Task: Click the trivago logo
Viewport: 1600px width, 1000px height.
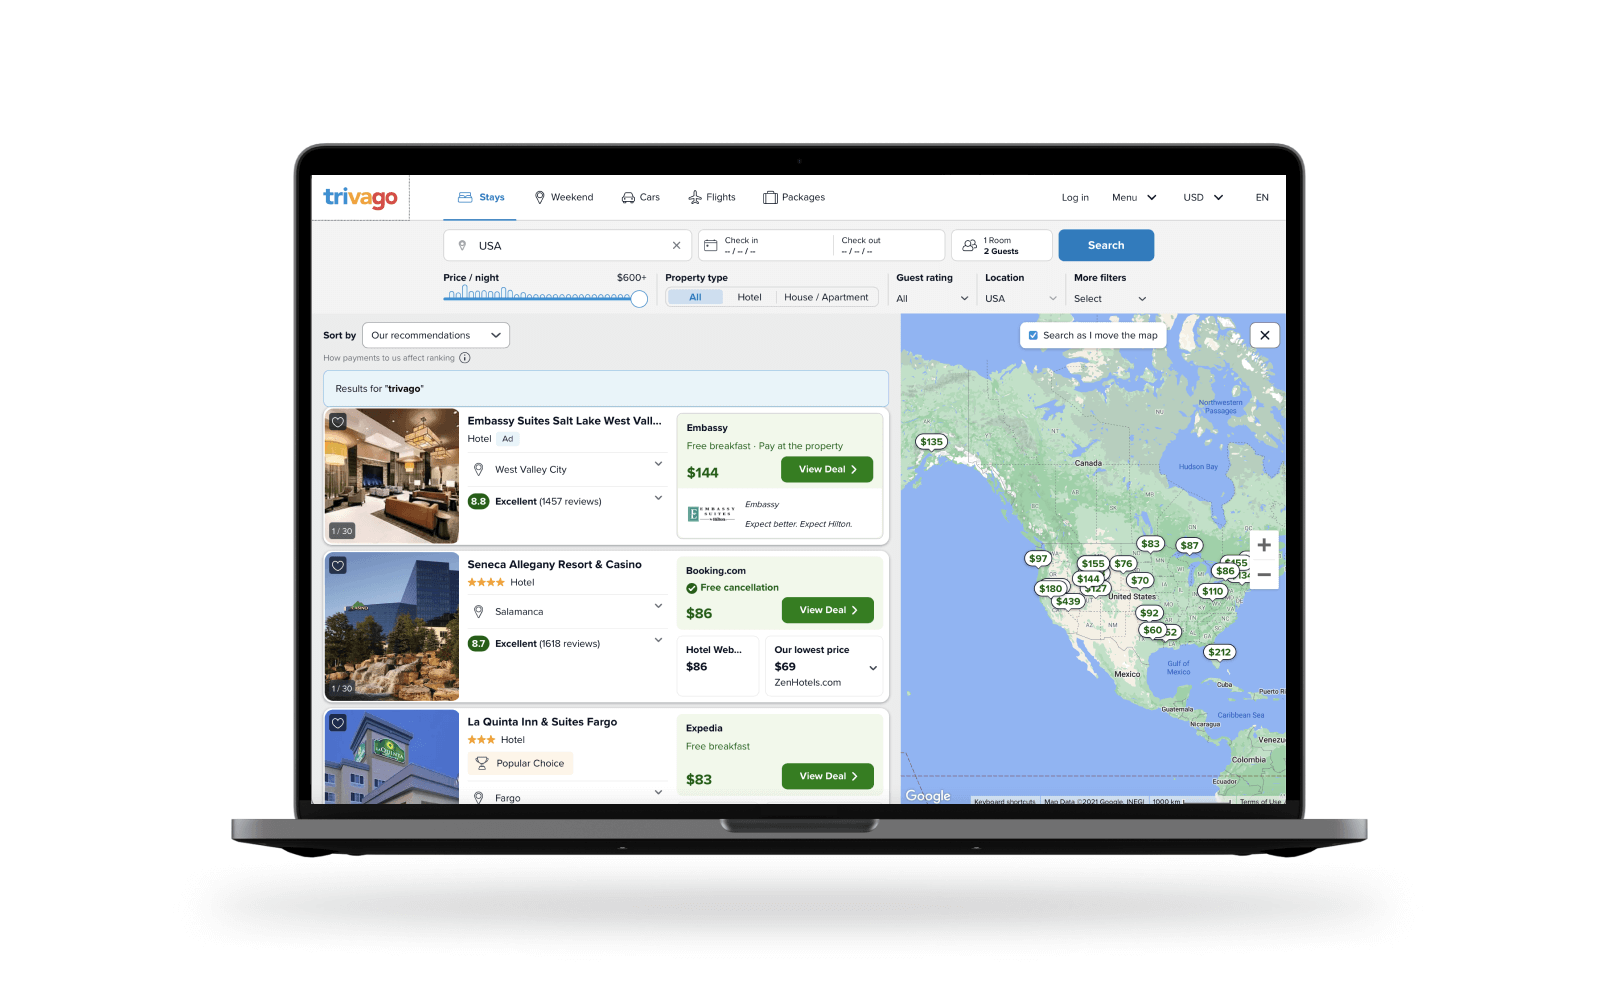Action: click(360, 197)
